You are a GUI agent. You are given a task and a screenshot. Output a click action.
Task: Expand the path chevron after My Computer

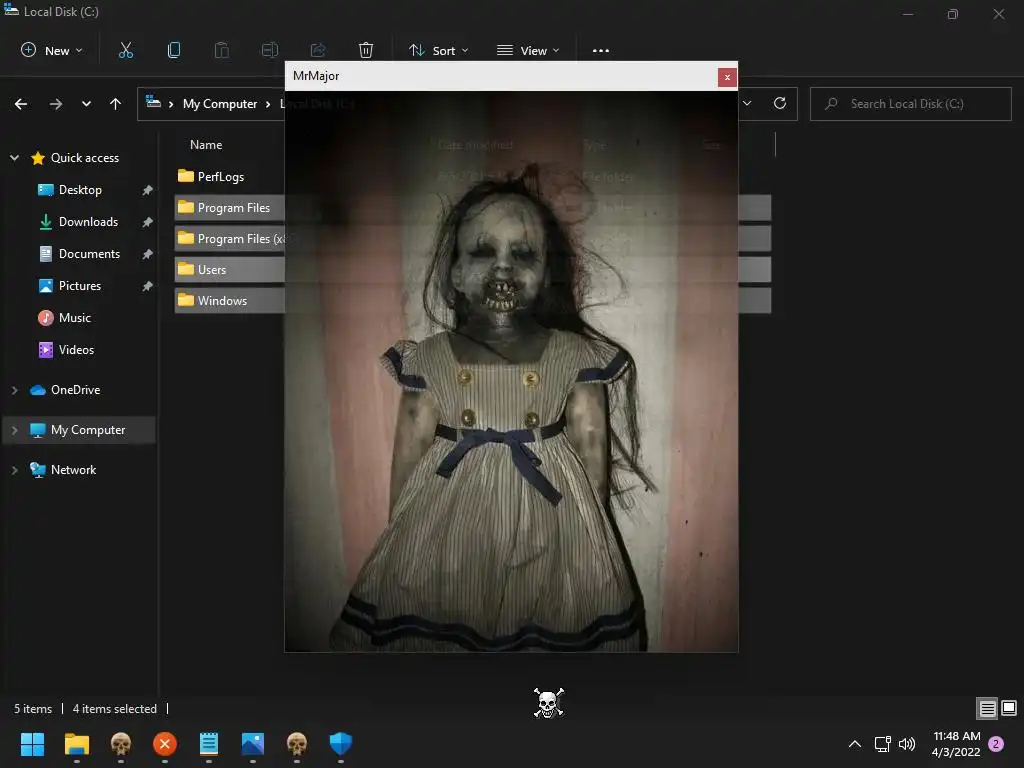click(268, 104)
